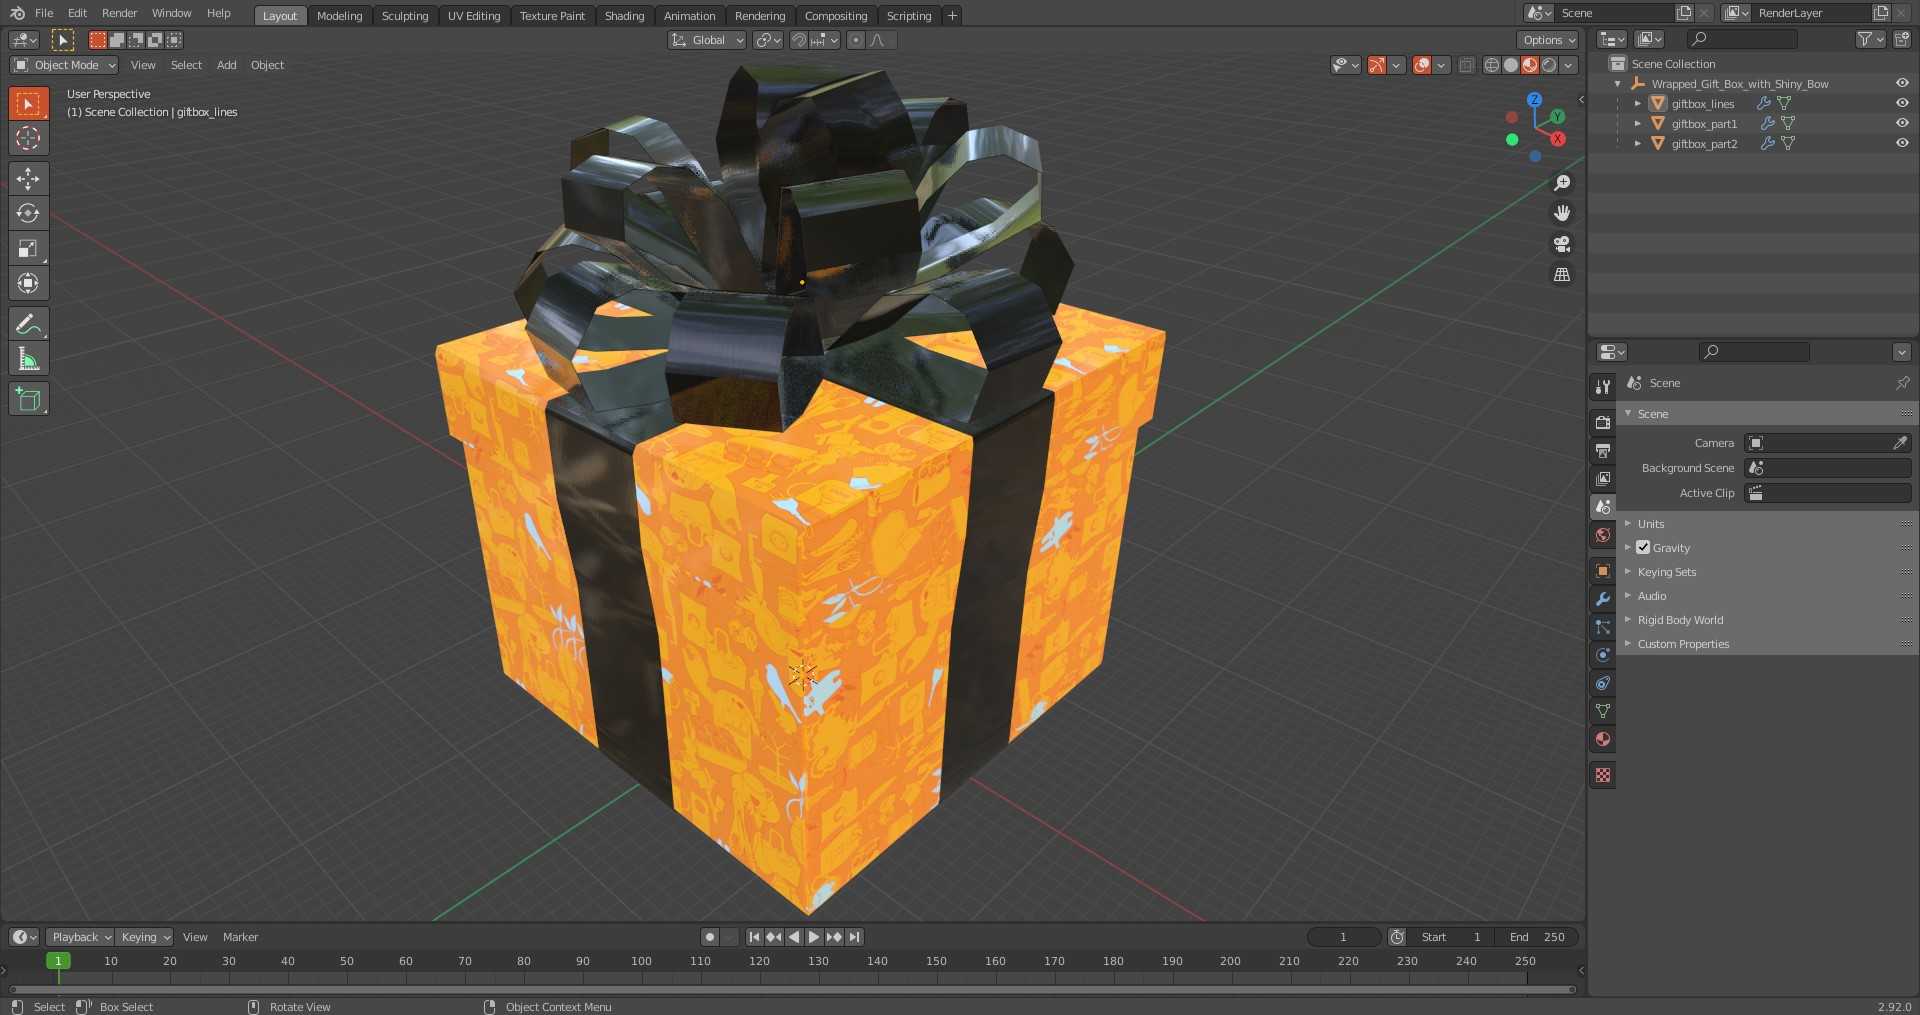Expand giftbox_part1 tree item
The image size is (1920, 1015).
click(x=1637, y=123)
